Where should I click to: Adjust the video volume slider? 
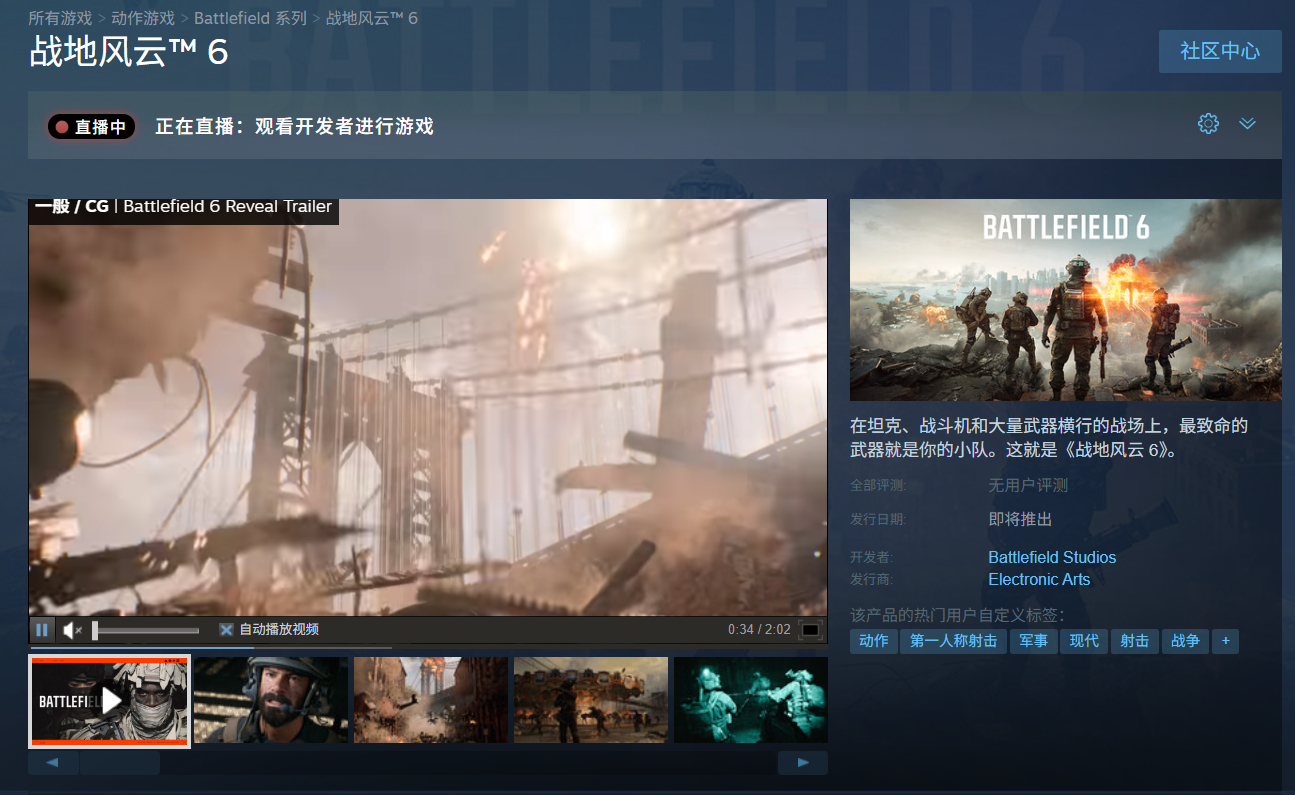coord(145,630)
